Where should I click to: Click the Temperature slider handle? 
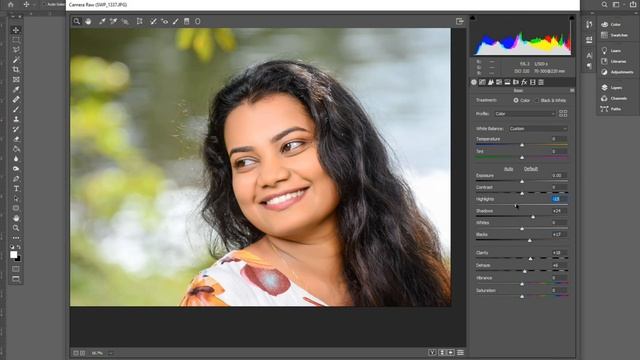(522, 145)
